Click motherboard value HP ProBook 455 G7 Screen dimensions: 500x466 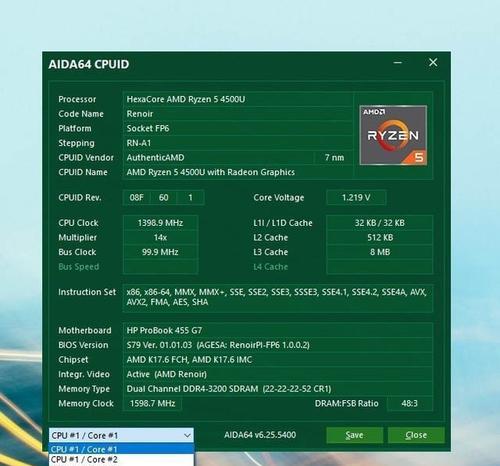(x=164, y=331)
